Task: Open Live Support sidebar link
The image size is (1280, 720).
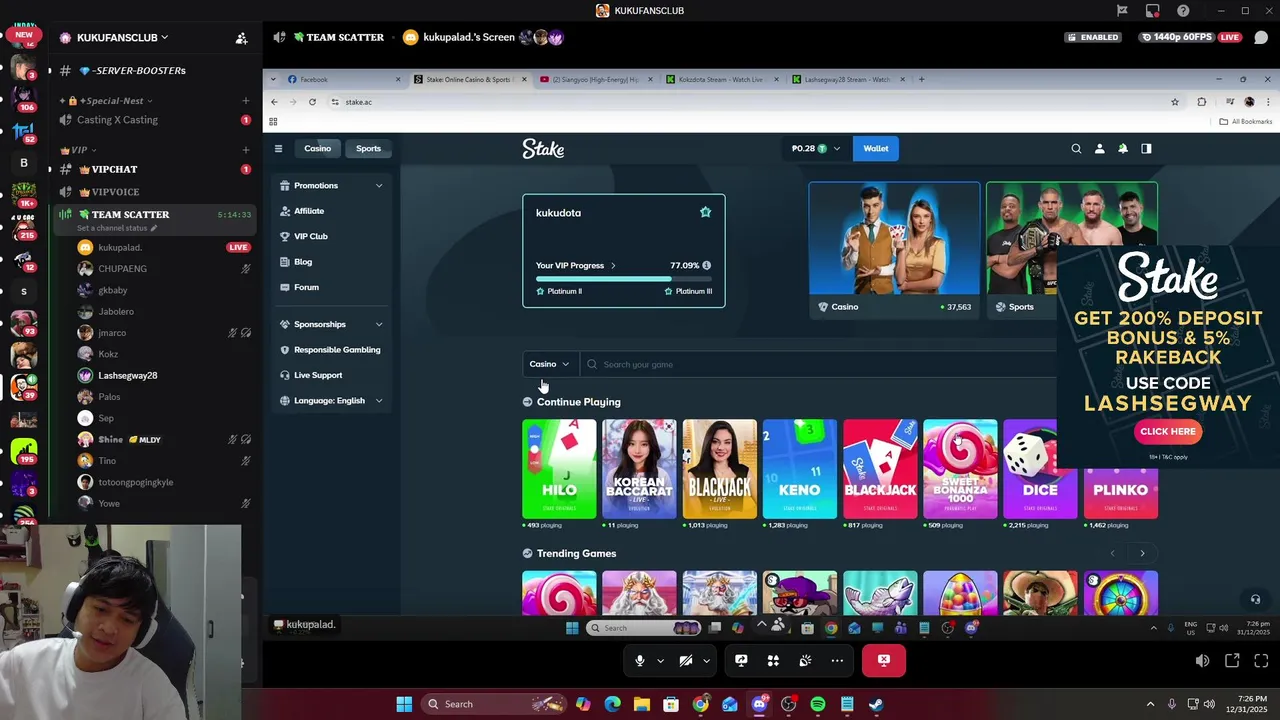Action: pyautogui.click(x=318, y=375)
